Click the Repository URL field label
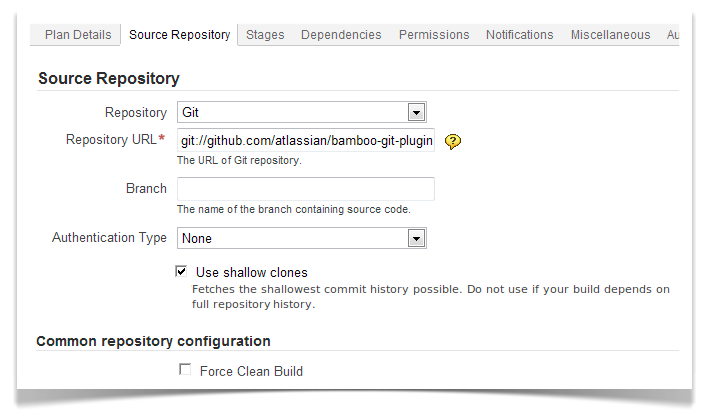The height and width of the screenshot is (420, 719). (x=115, y=139)
